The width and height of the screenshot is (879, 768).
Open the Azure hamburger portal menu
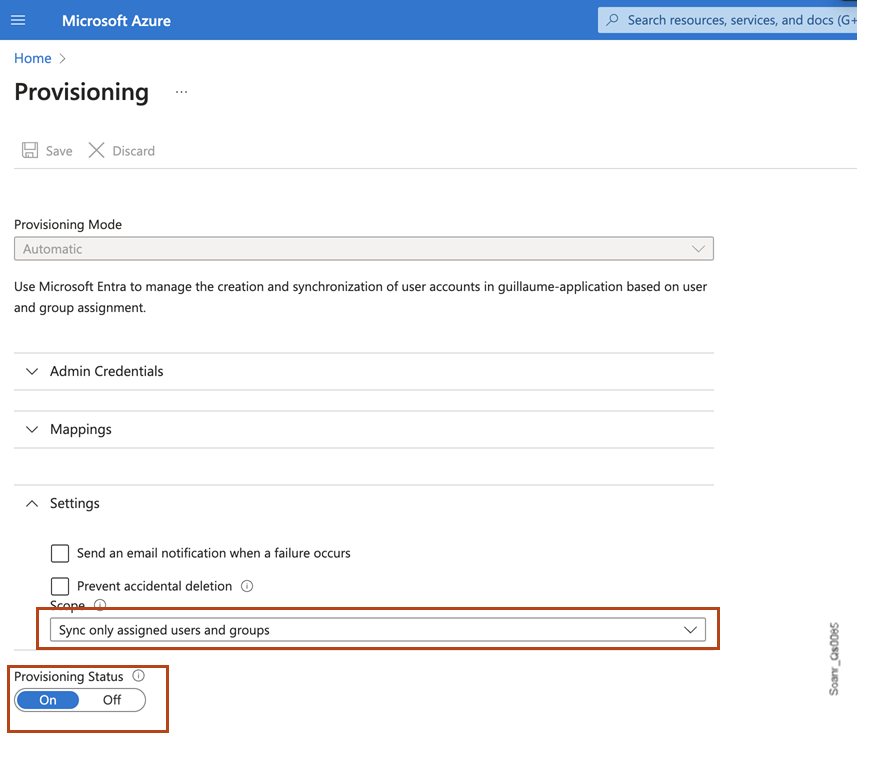pos(18,20)
